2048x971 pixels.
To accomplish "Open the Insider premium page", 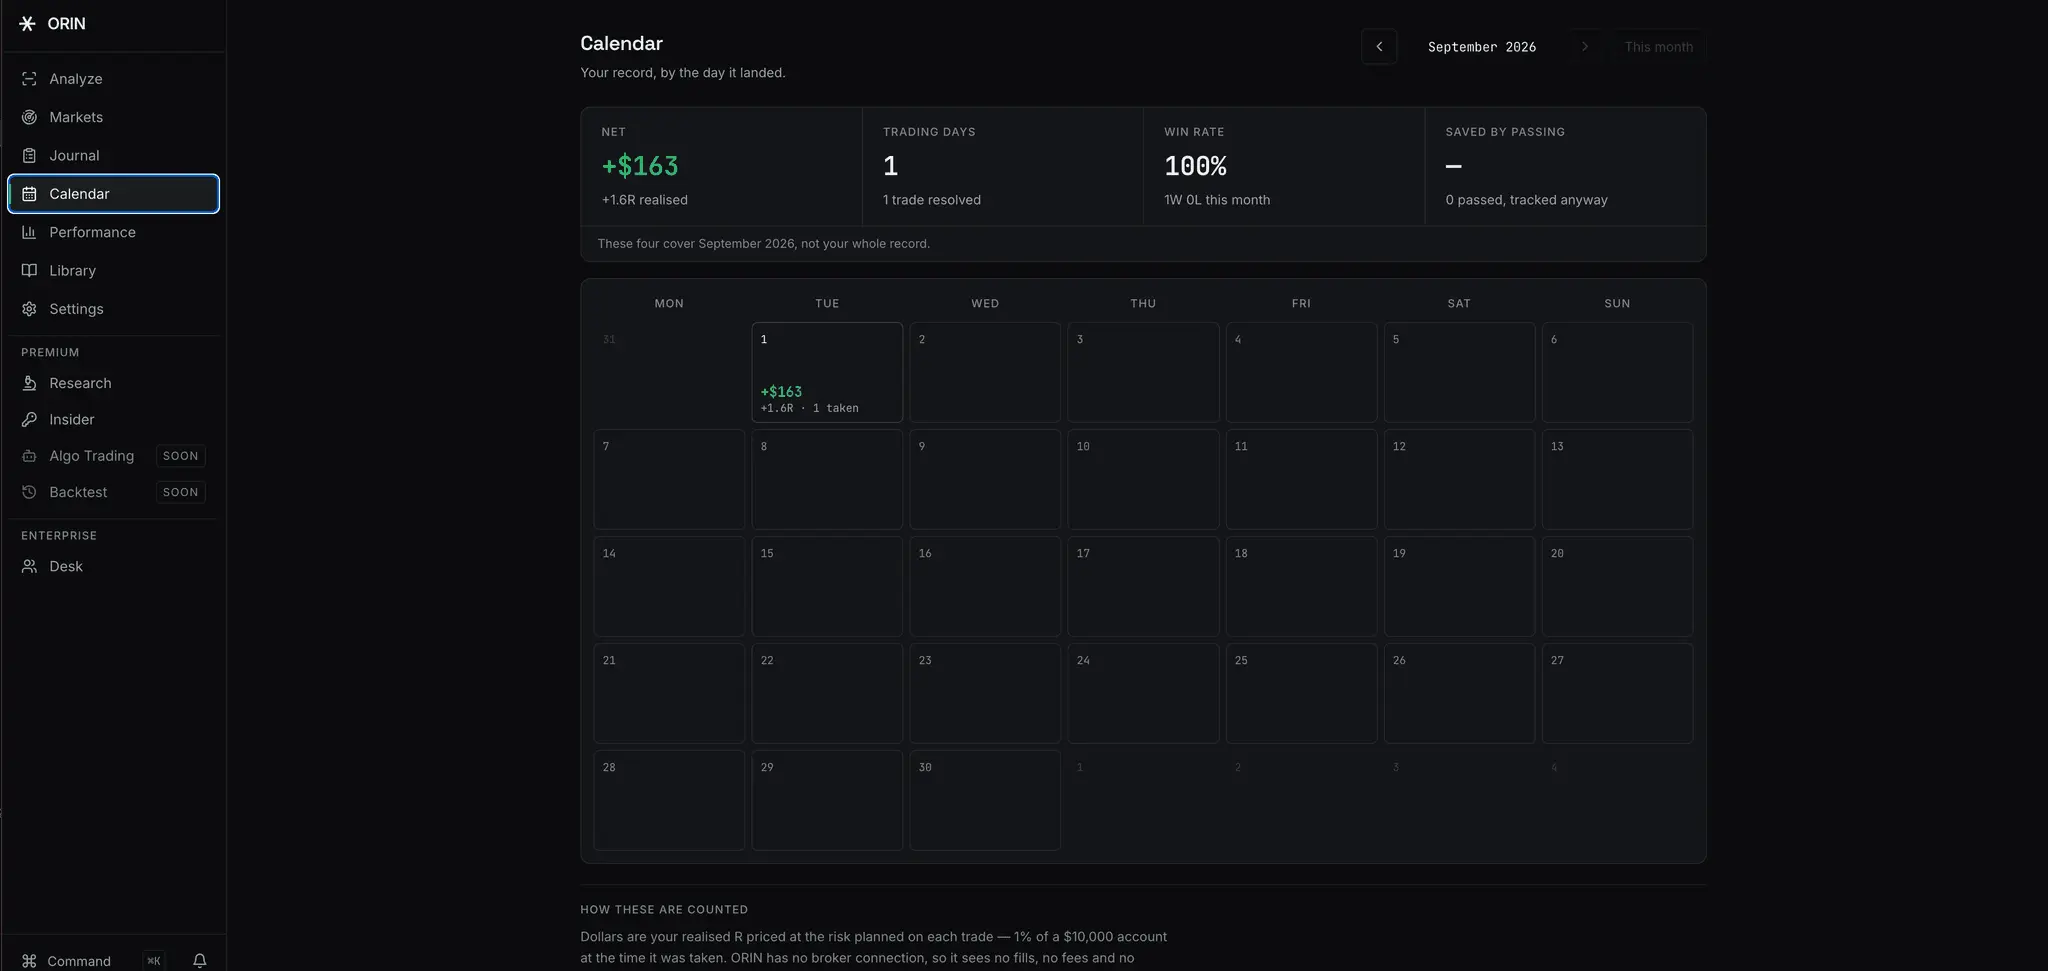I will coord(113,420).
